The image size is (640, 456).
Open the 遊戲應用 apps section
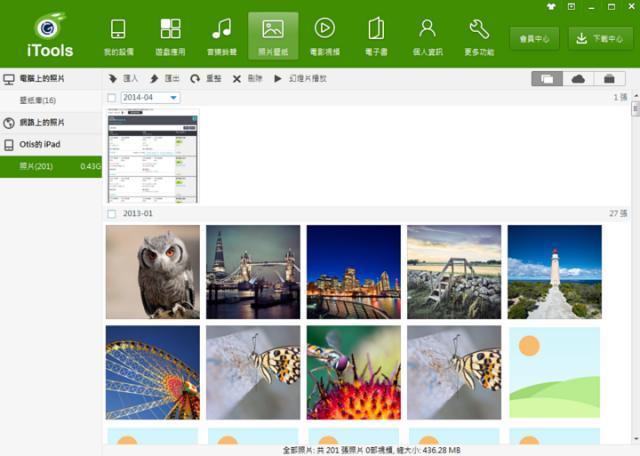click(x=170, y=37)
